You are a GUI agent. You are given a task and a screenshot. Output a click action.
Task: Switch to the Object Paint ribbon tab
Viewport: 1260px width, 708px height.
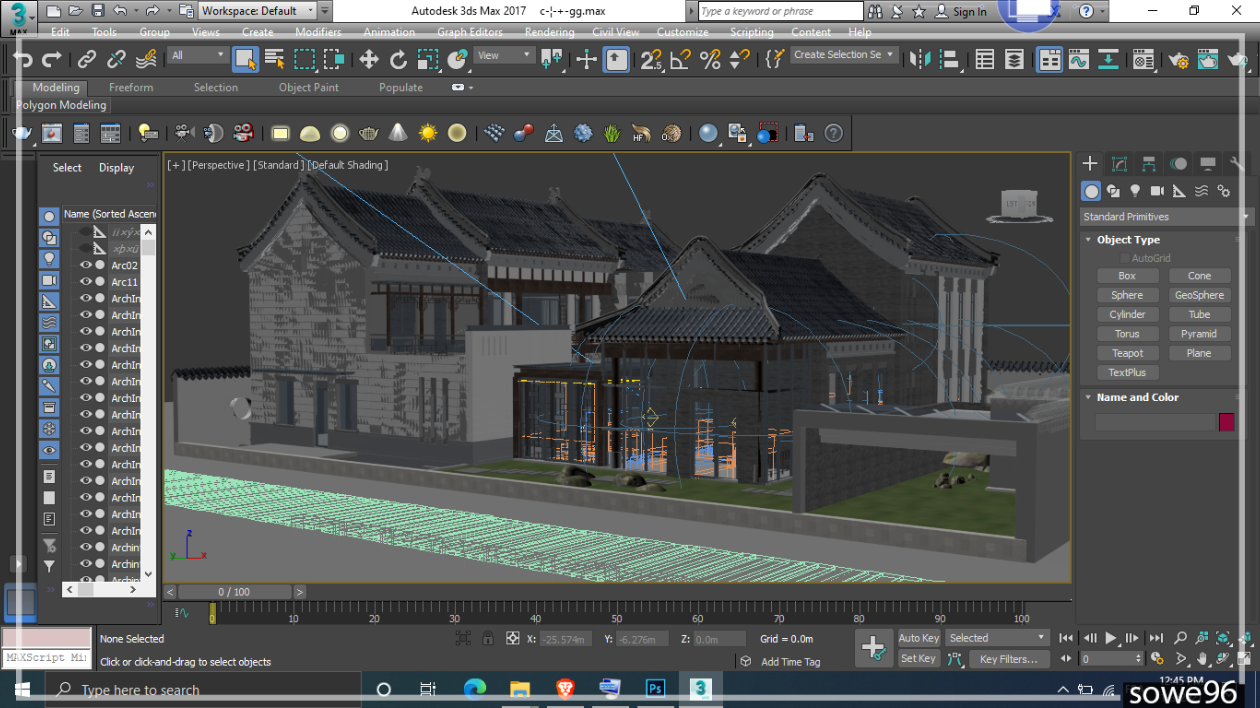coord(308,88)
